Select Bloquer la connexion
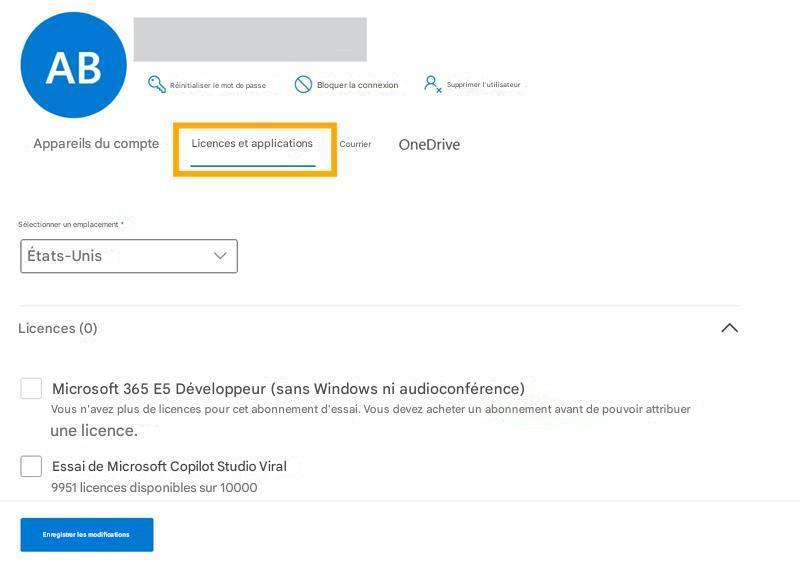 pos(358,85)
